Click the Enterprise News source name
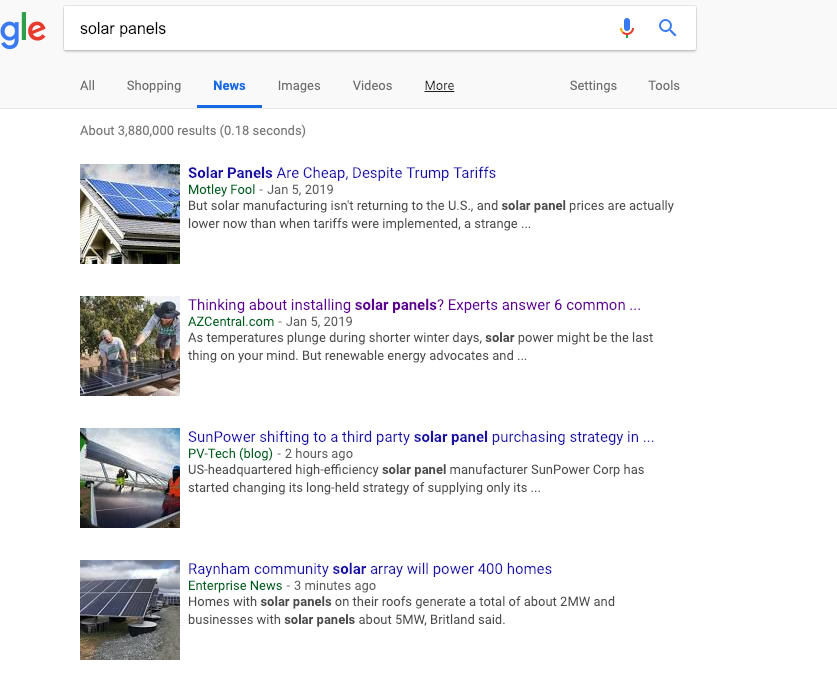This screenshot has height=683, width=837. point(235,585)
